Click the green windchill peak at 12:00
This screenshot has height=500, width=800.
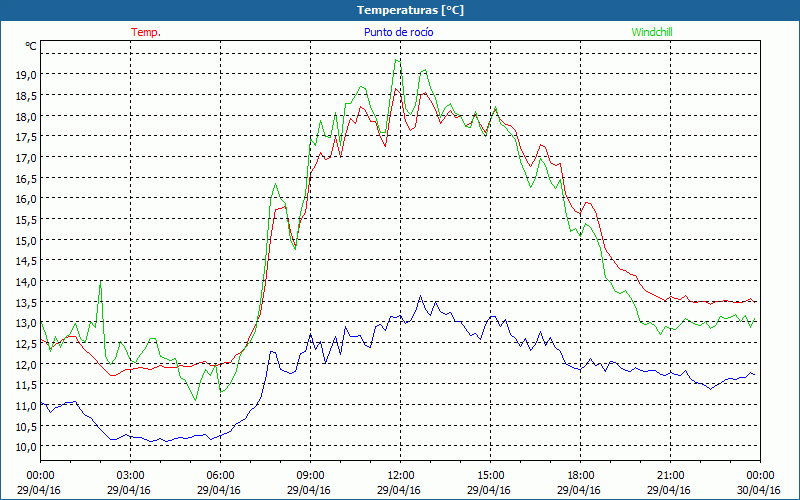click(397, 61)
